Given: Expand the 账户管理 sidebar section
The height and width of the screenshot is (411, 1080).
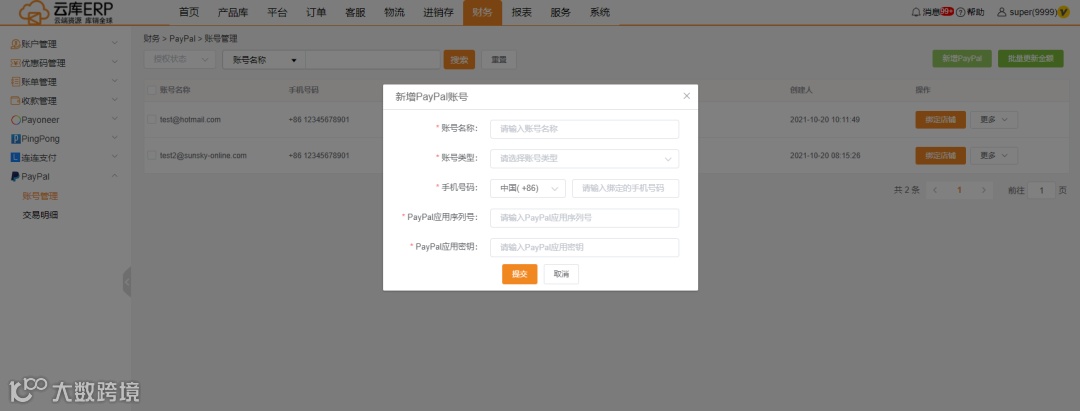Looking at the screenshot, I should pyautogui.click(x=115, y=43).
